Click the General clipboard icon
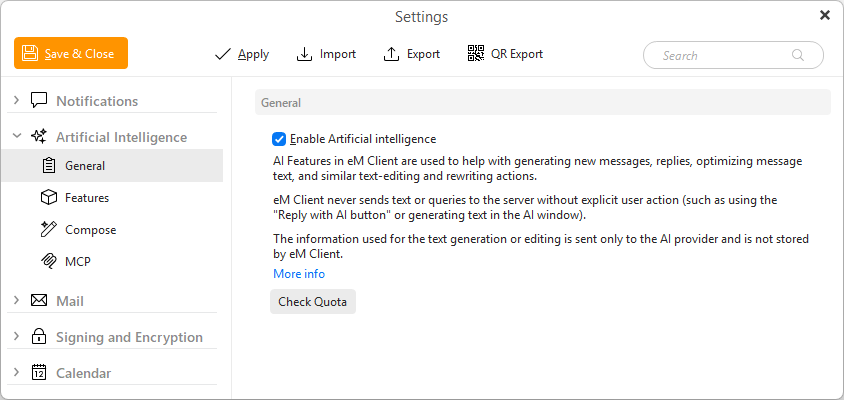Viewport: 844px width, 400px height. (x=49, y=165)
